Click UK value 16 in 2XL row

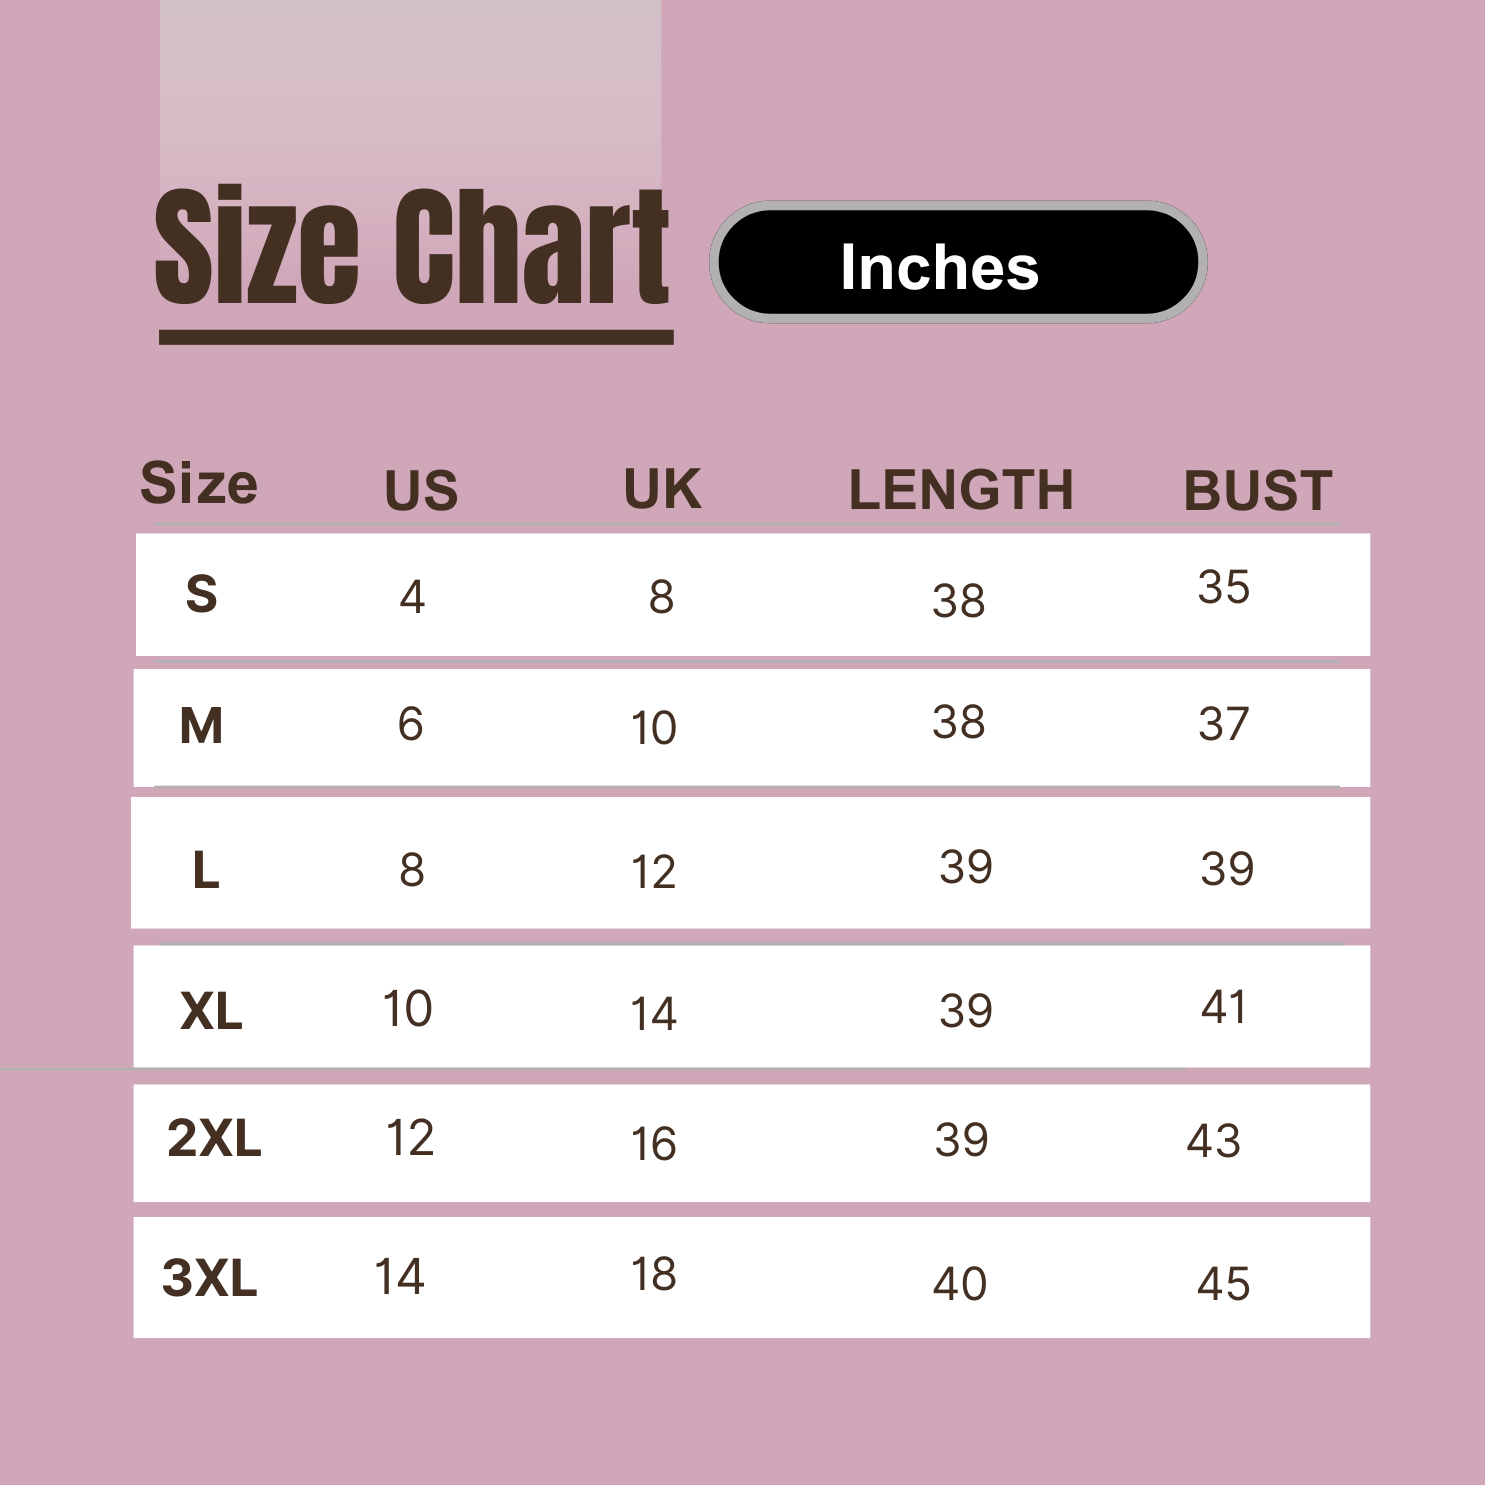pyautogui.click(x=653, y=1144)
